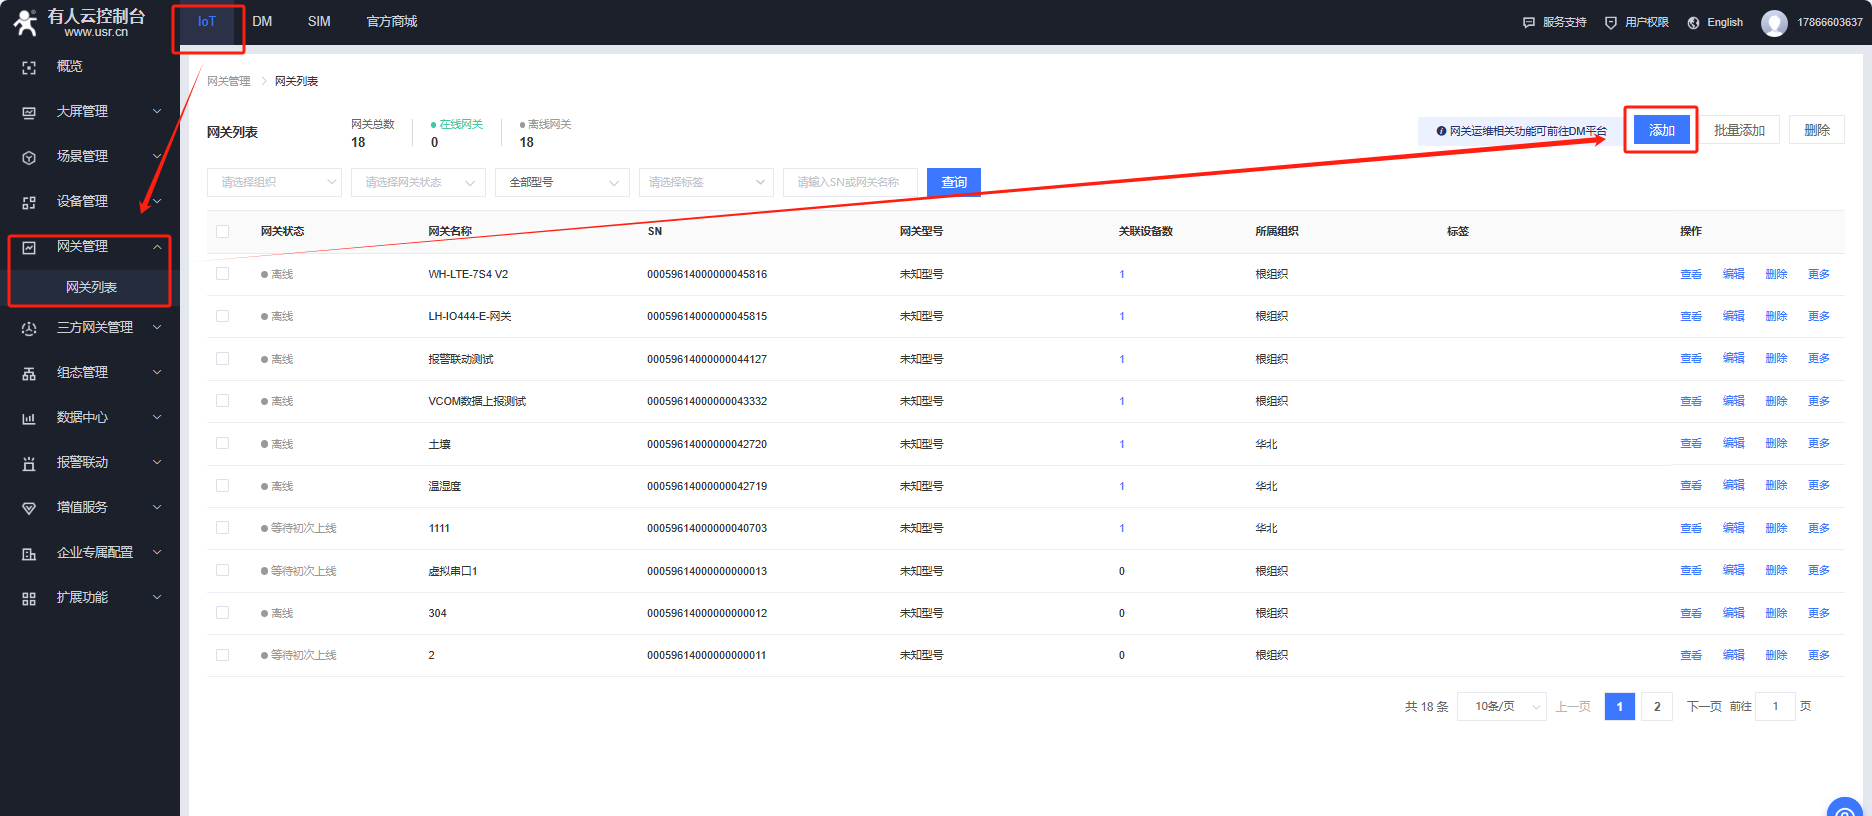The width and height of the screenshot is (1872, 816).
Task: Click the 场景管理 cube icon
Action: [x=29, y=157]
